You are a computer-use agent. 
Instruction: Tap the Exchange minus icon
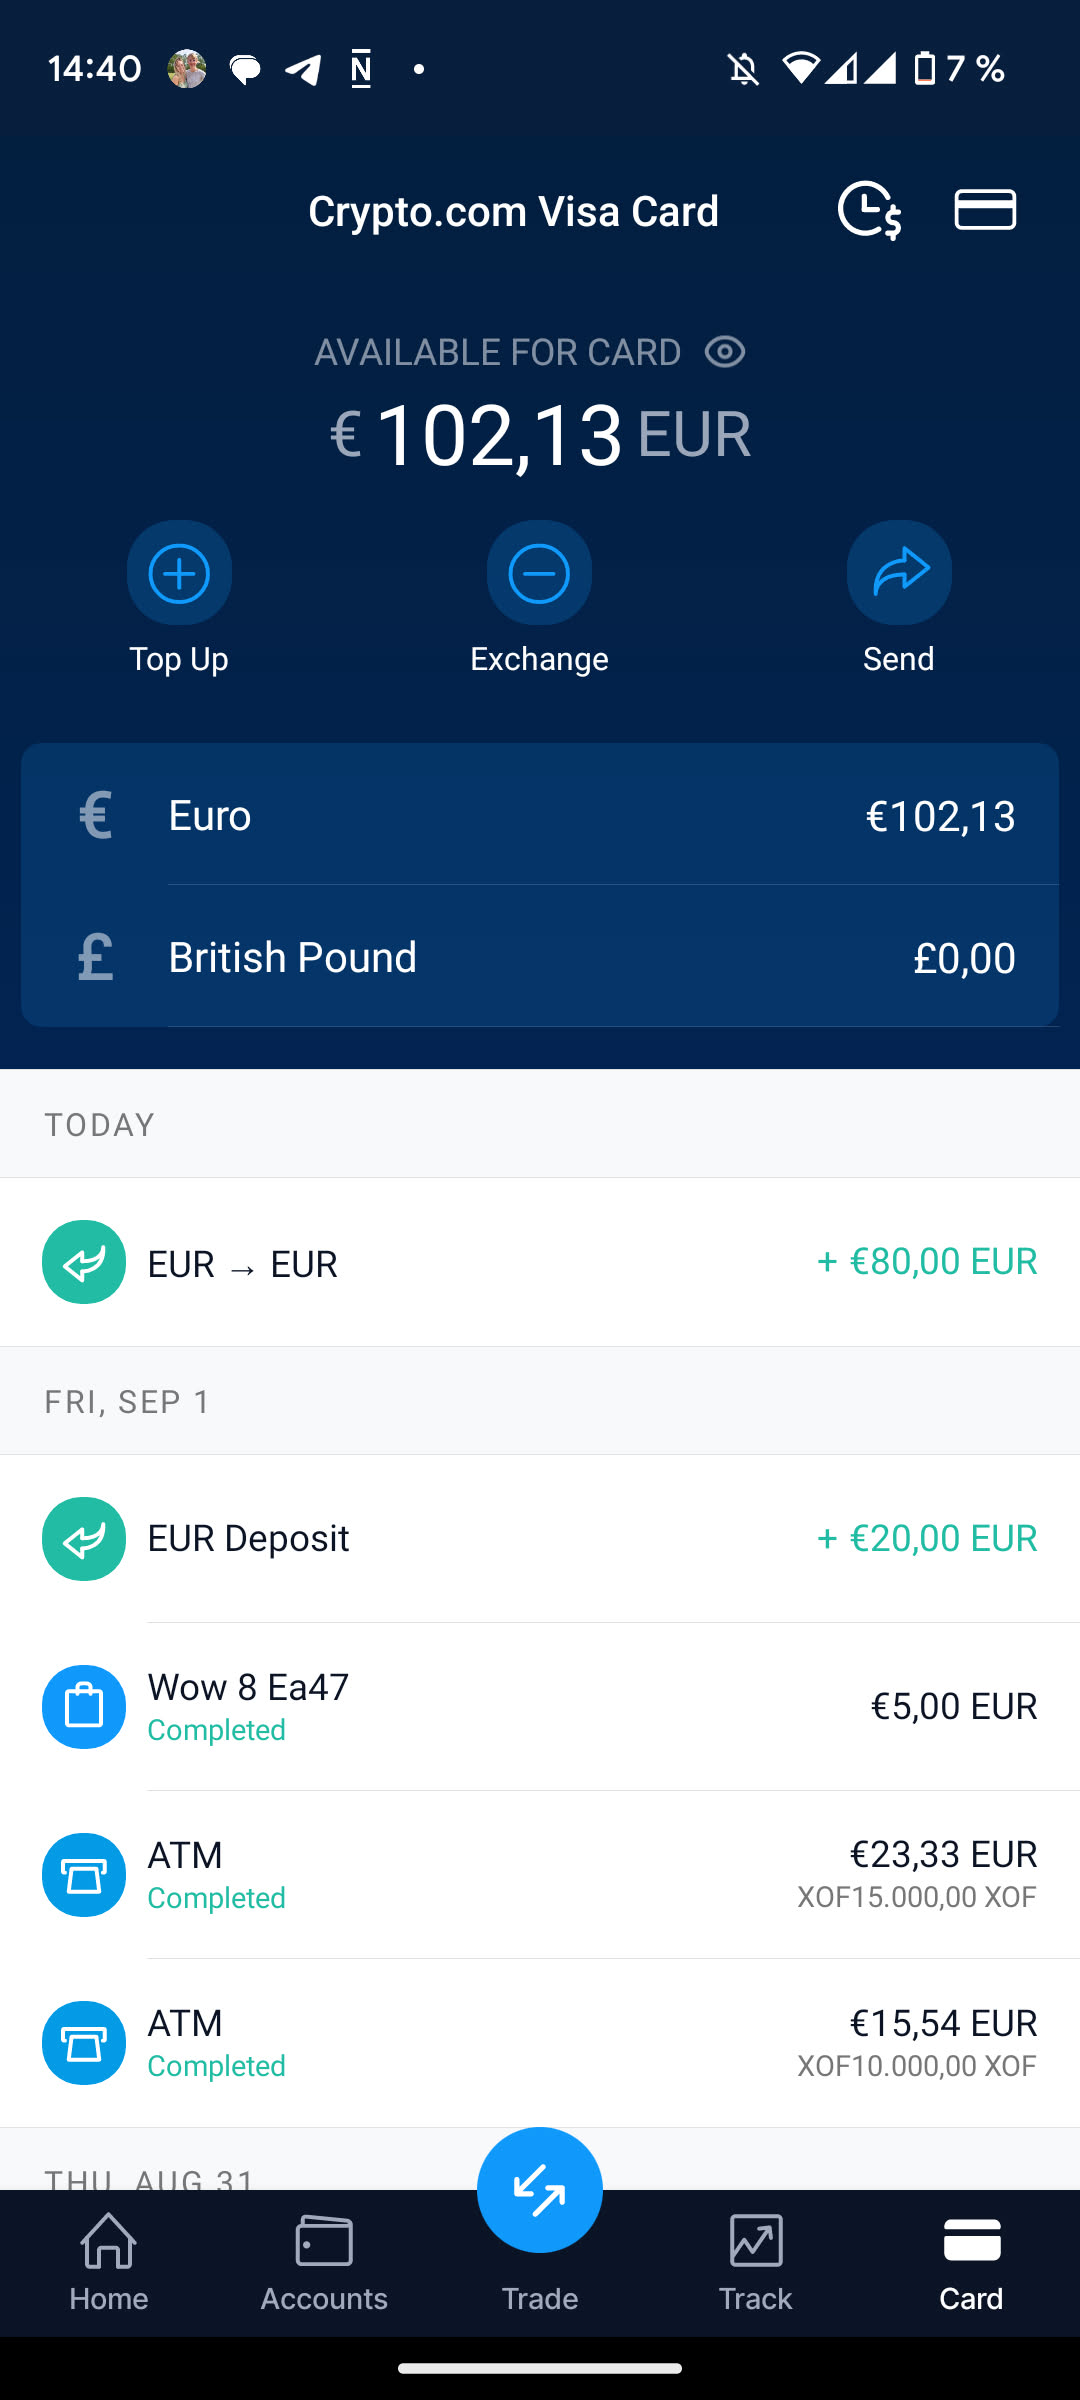coord(539,573)
